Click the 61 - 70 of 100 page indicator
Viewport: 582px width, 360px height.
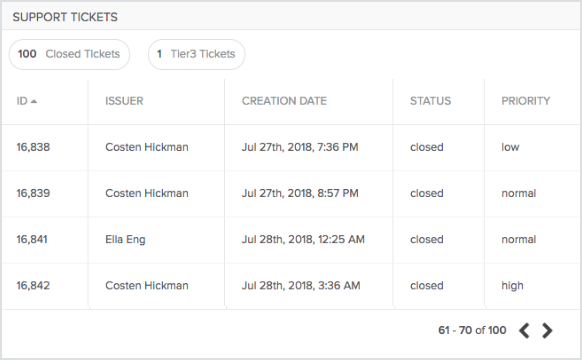coord(472,330)
